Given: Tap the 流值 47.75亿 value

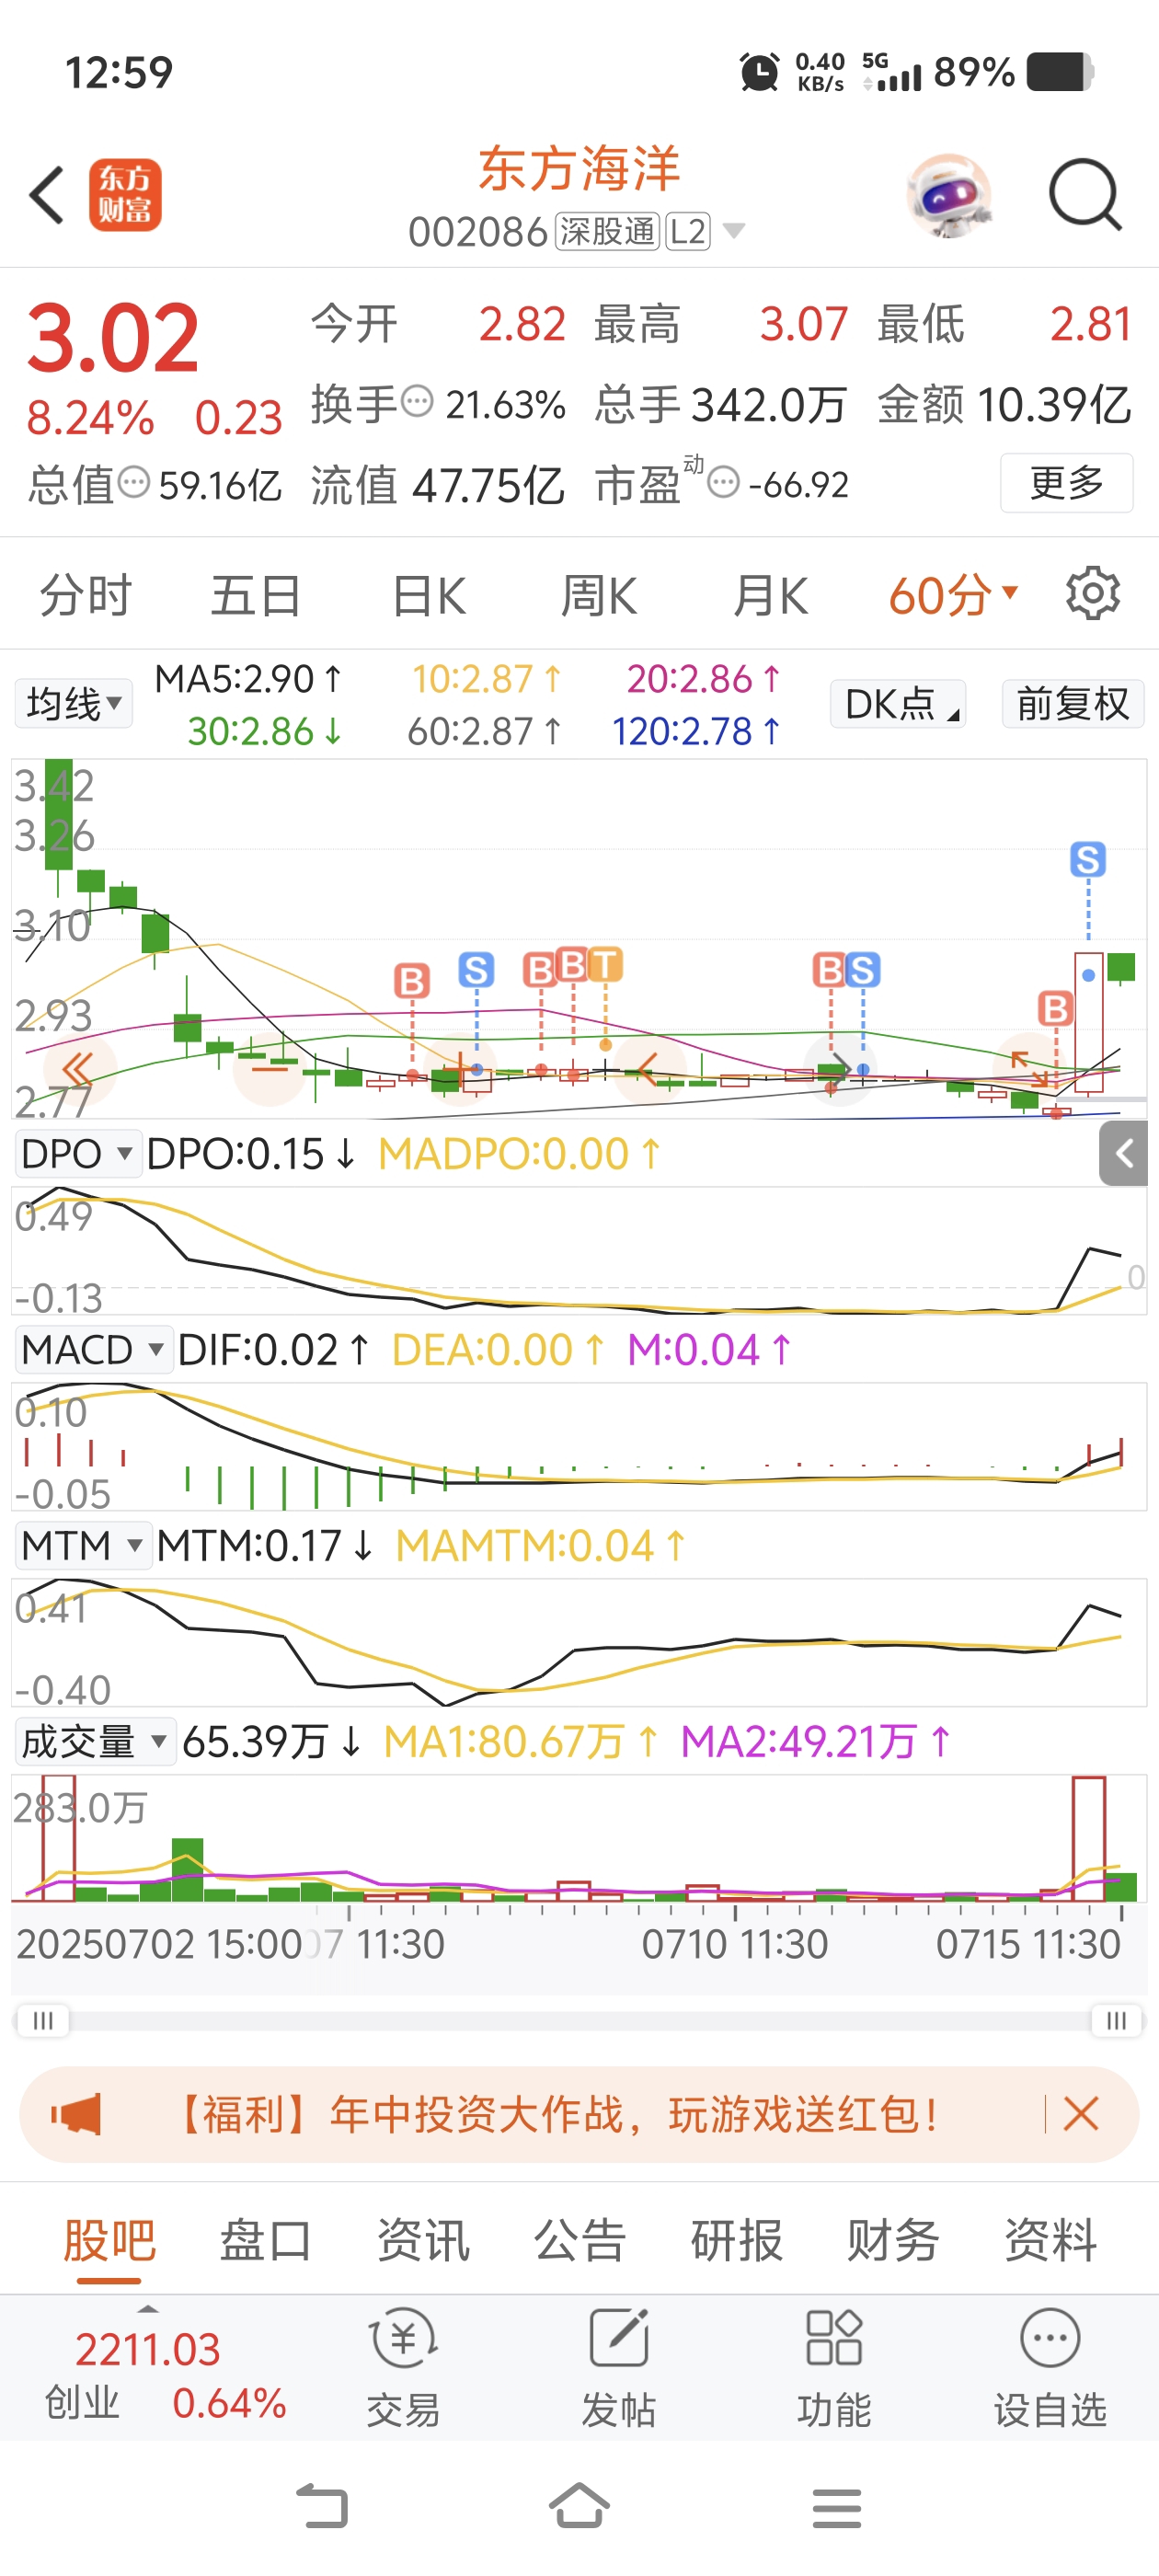Looking at the screenshot, I should [437, 485].
